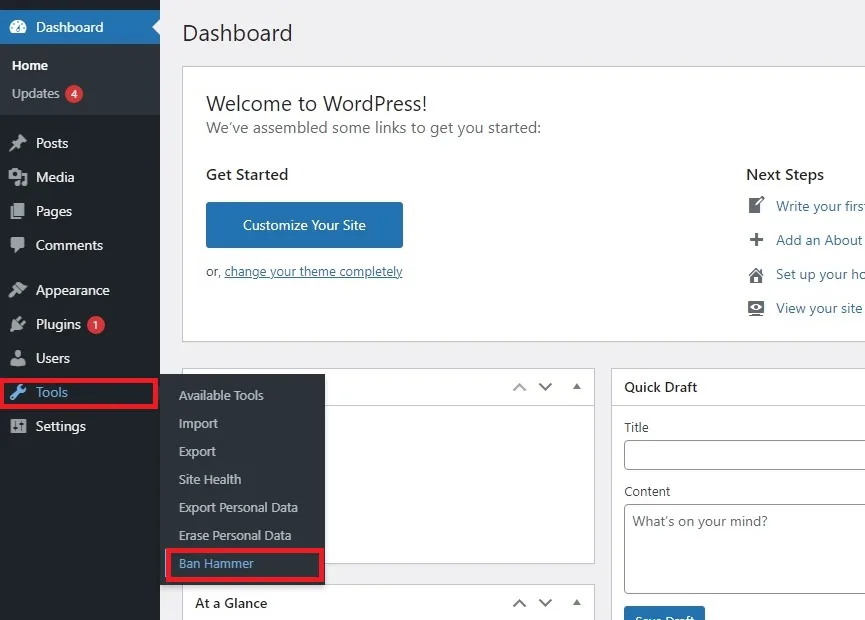Click the Media library icon
865x620 pixels.
pos(18,177)
